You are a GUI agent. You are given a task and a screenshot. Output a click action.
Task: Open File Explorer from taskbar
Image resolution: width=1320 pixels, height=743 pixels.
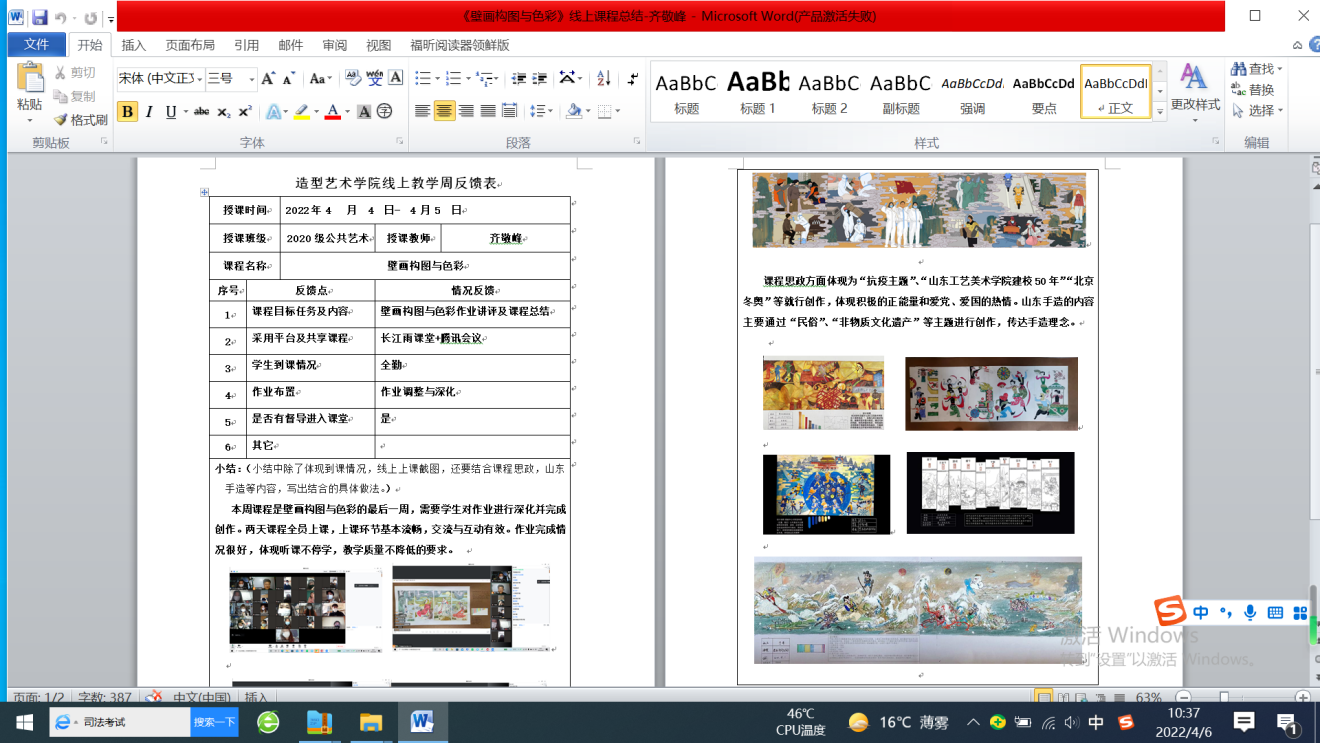(x=371, y=722)
